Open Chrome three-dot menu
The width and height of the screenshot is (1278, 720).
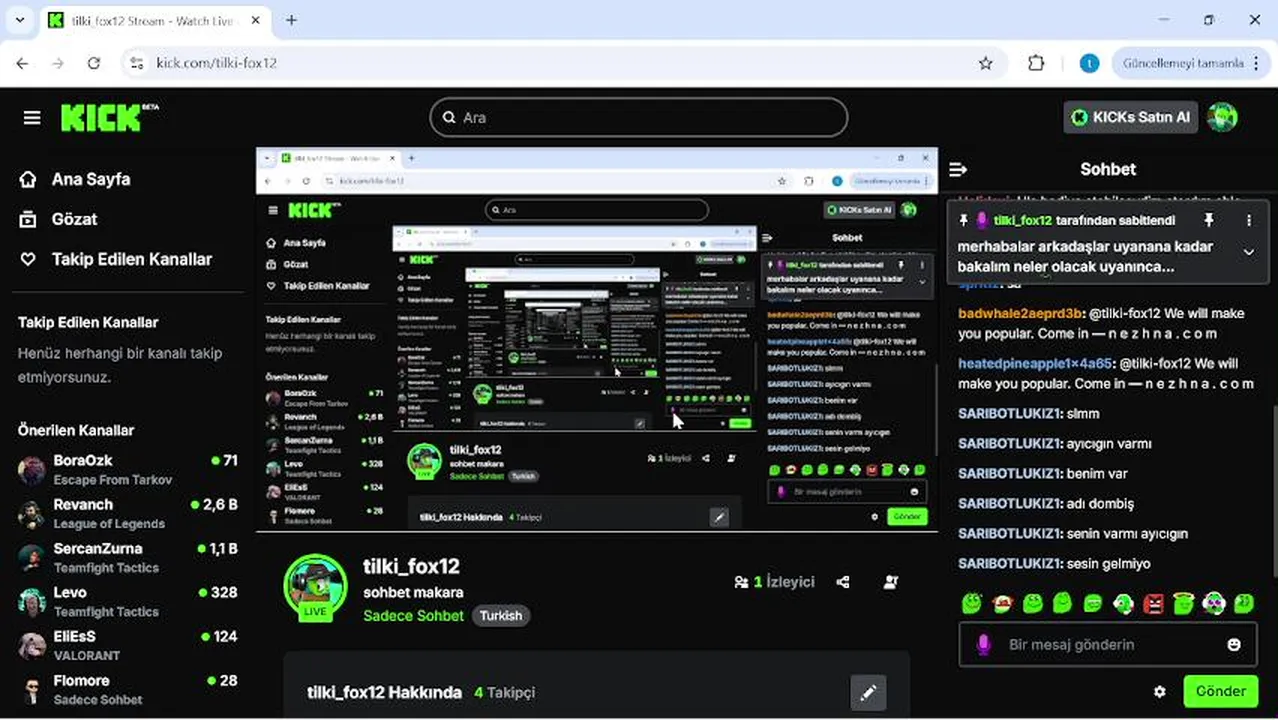1258,63
